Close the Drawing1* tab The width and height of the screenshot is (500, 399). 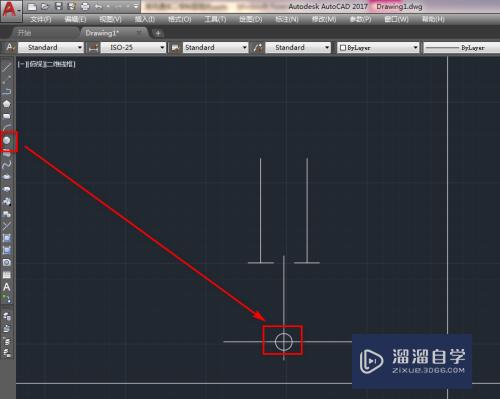point(139,32)
